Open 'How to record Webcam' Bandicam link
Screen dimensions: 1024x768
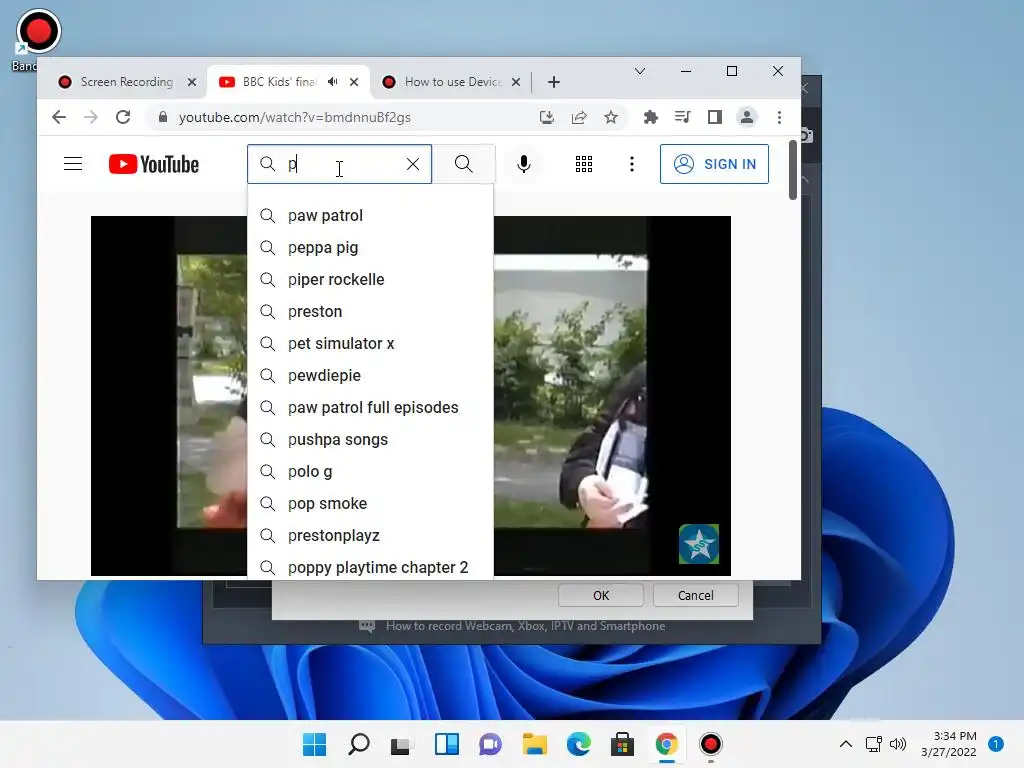coord(525,626)
